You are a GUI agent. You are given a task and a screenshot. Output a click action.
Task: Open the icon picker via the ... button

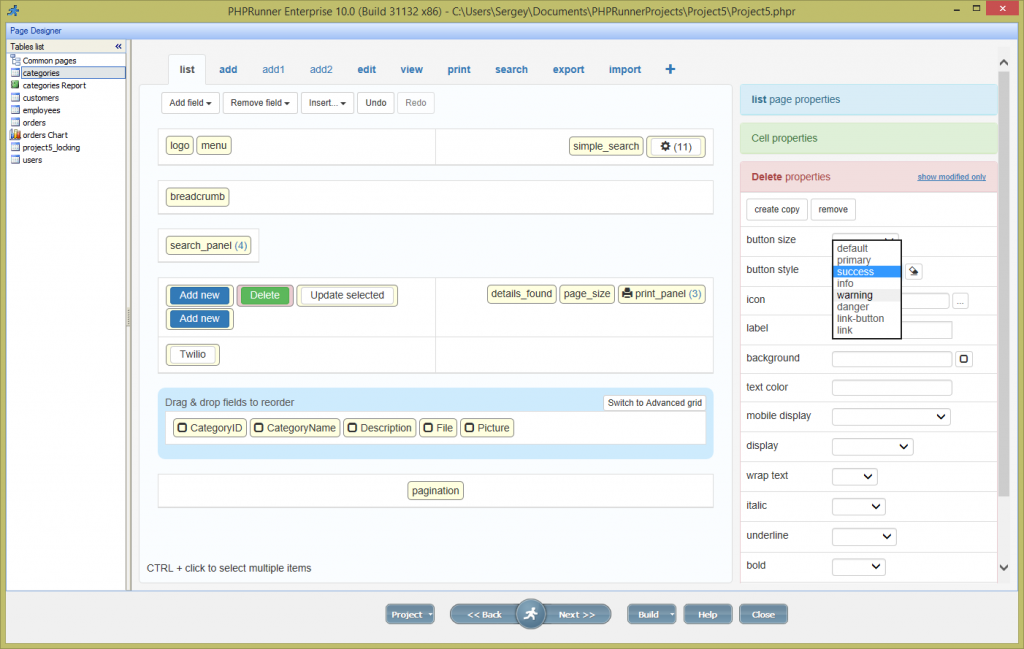[x=960, y=299]
